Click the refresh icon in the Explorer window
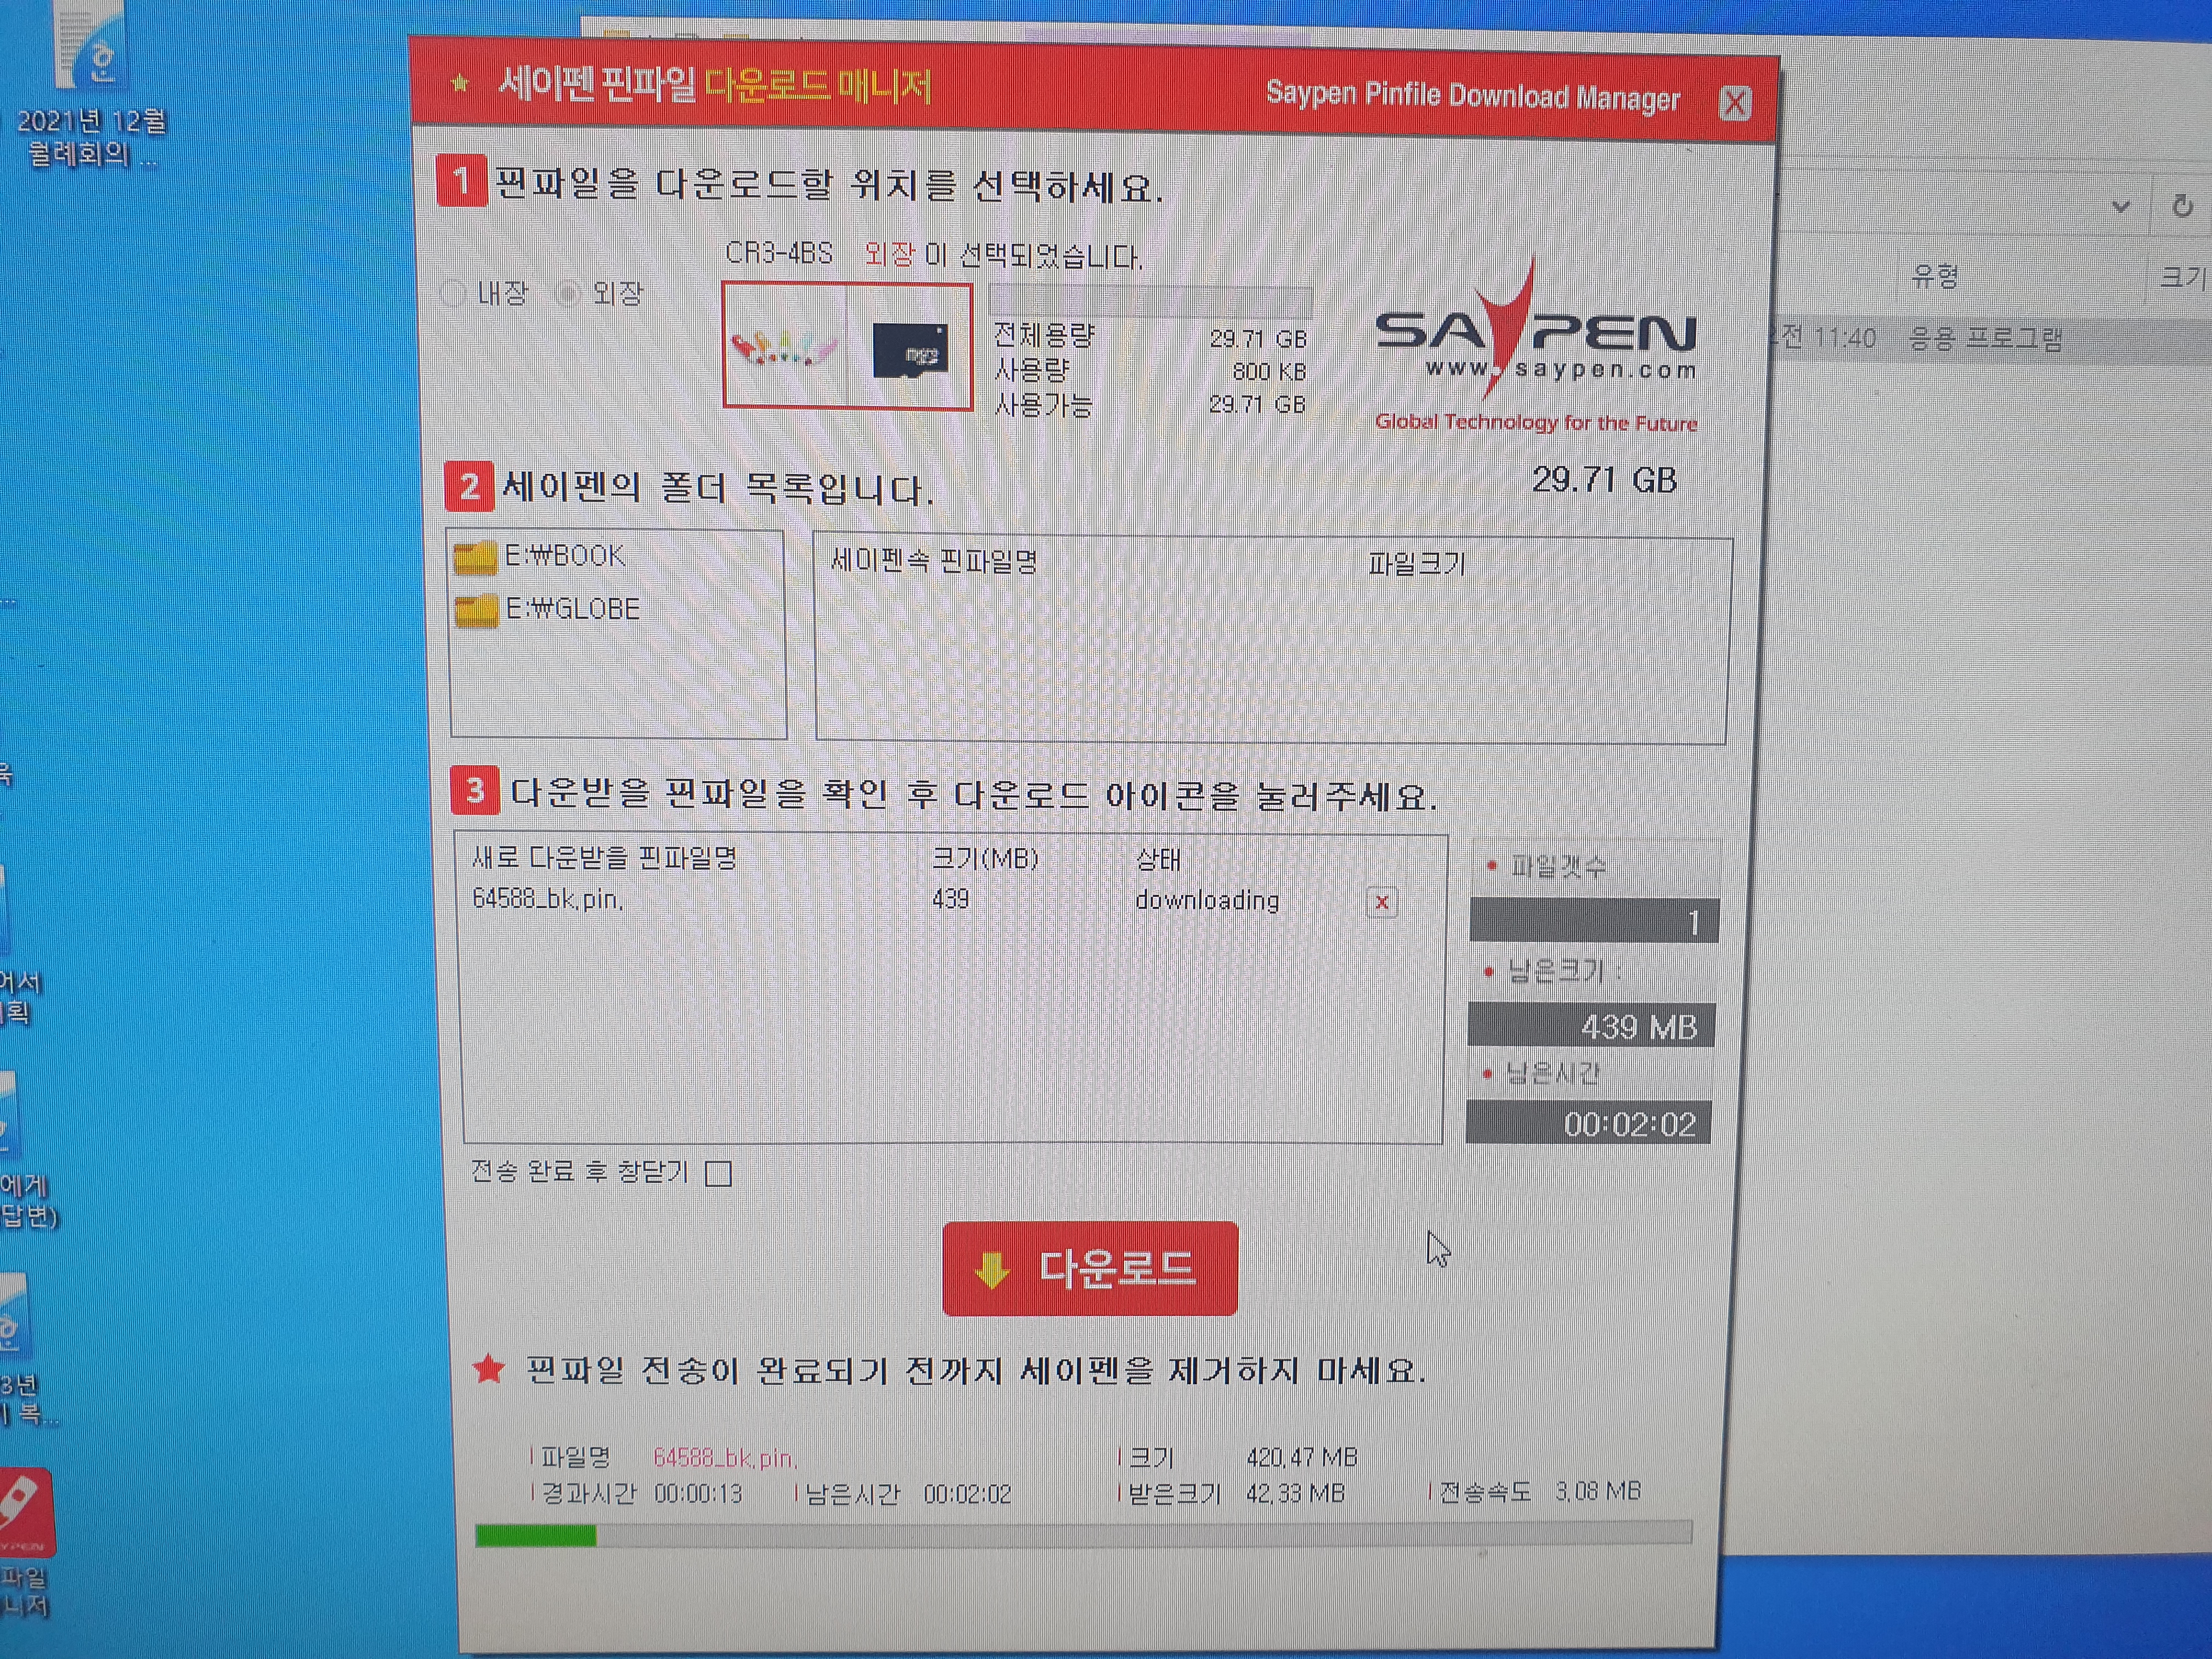This screenshot has width=2212, height=1659. point(2182,207)
